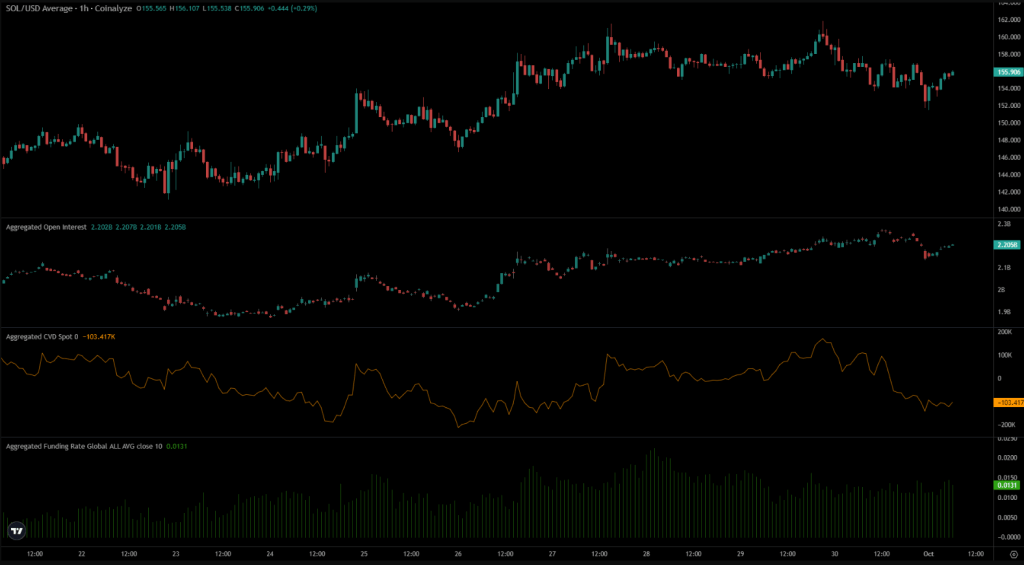Click the 200K CVD axis label
Screen dimensions: 1024x565
pyautogui.click(x=1005, y=332)
